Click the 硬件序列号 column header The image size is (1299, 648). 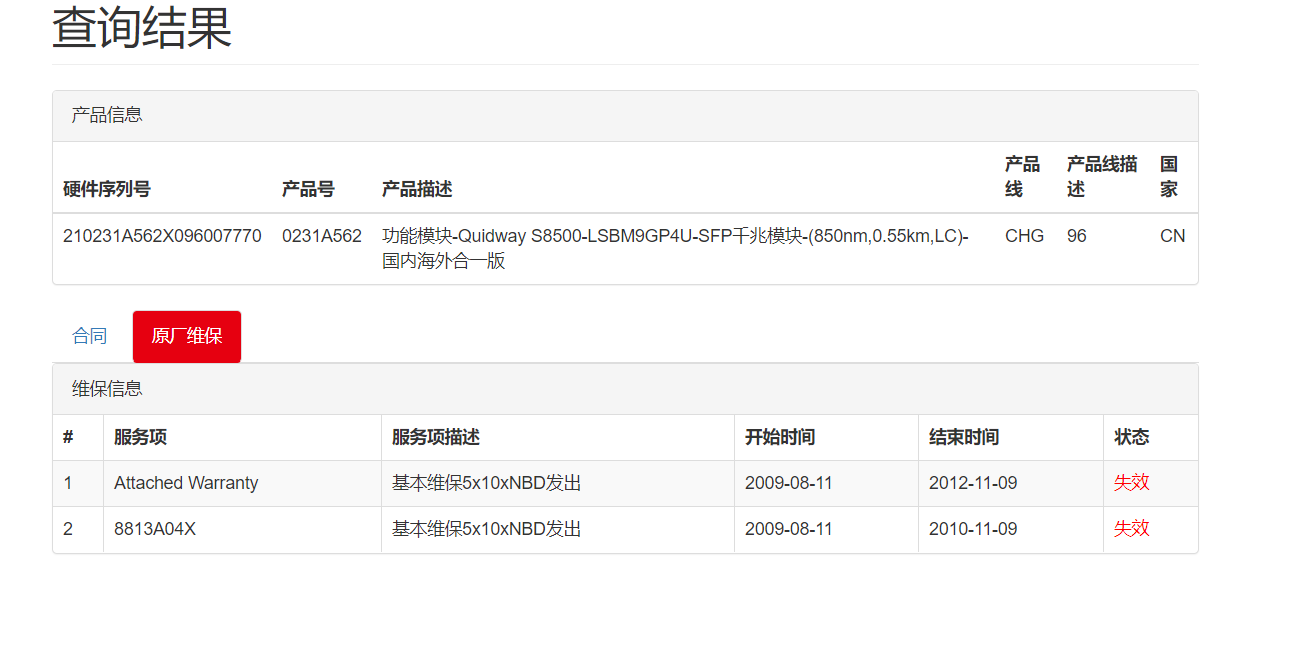tap(107, 189)
